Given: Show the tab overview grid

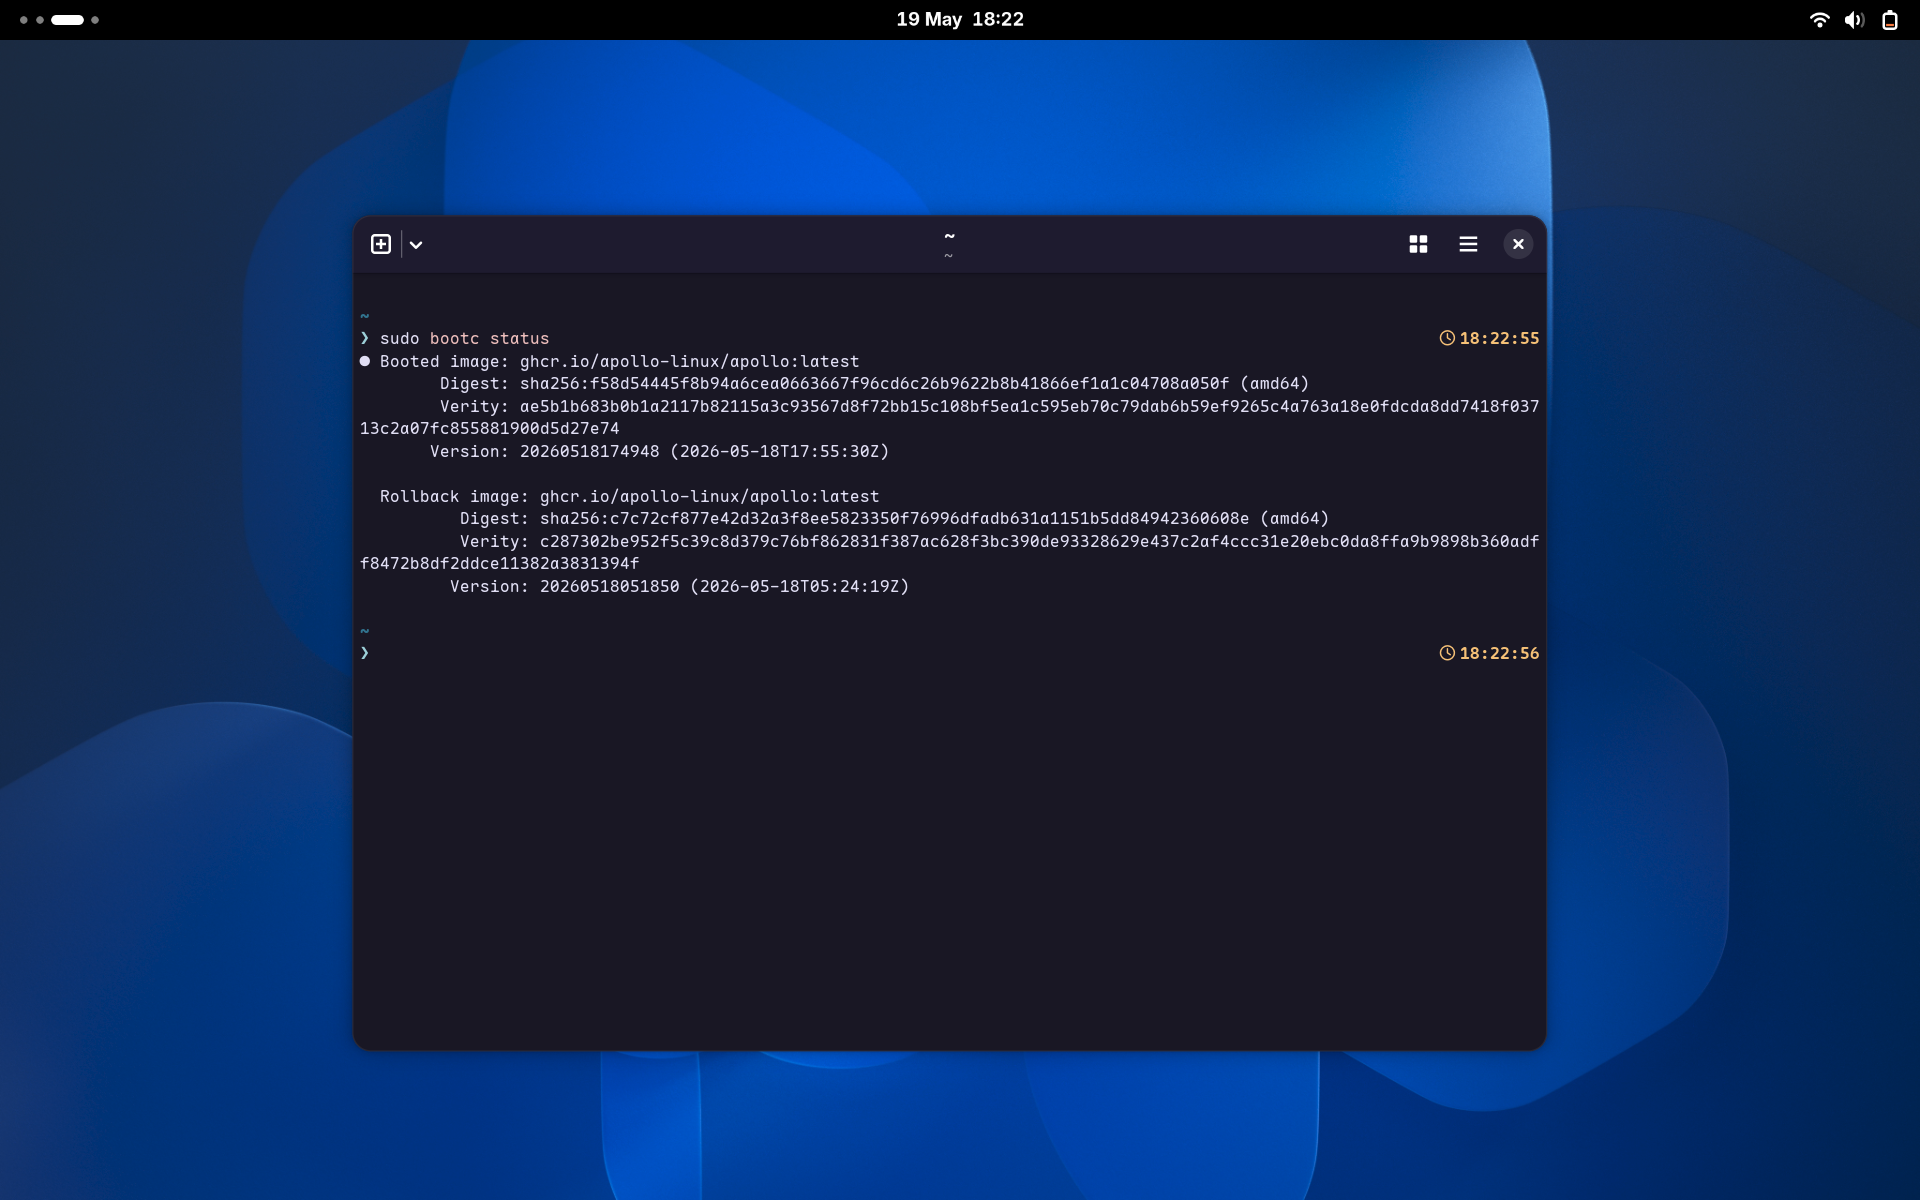Looking at the screenshot, I should click(x=1418, y=244).
